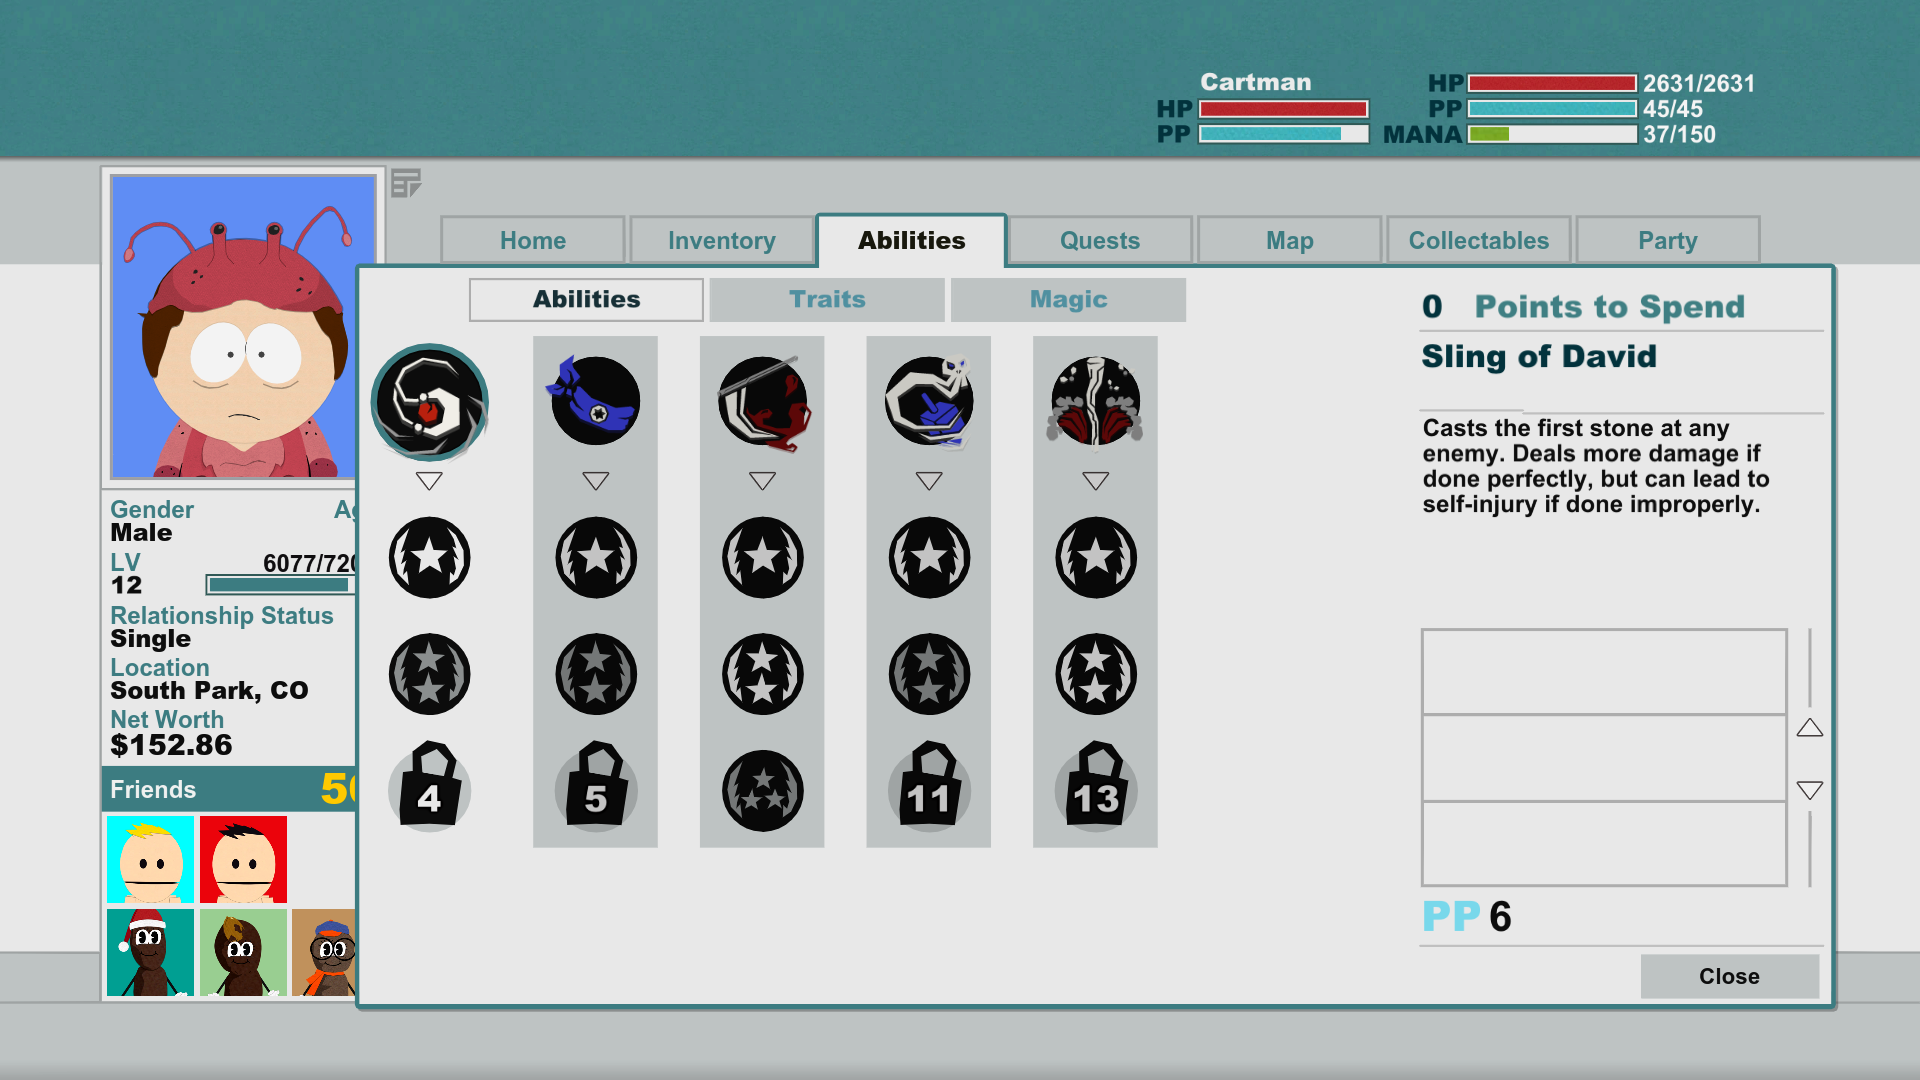Open the Party tab
This screenshot has height=1080, width=1920.
pyautogui.click(x=1668, y=241)
